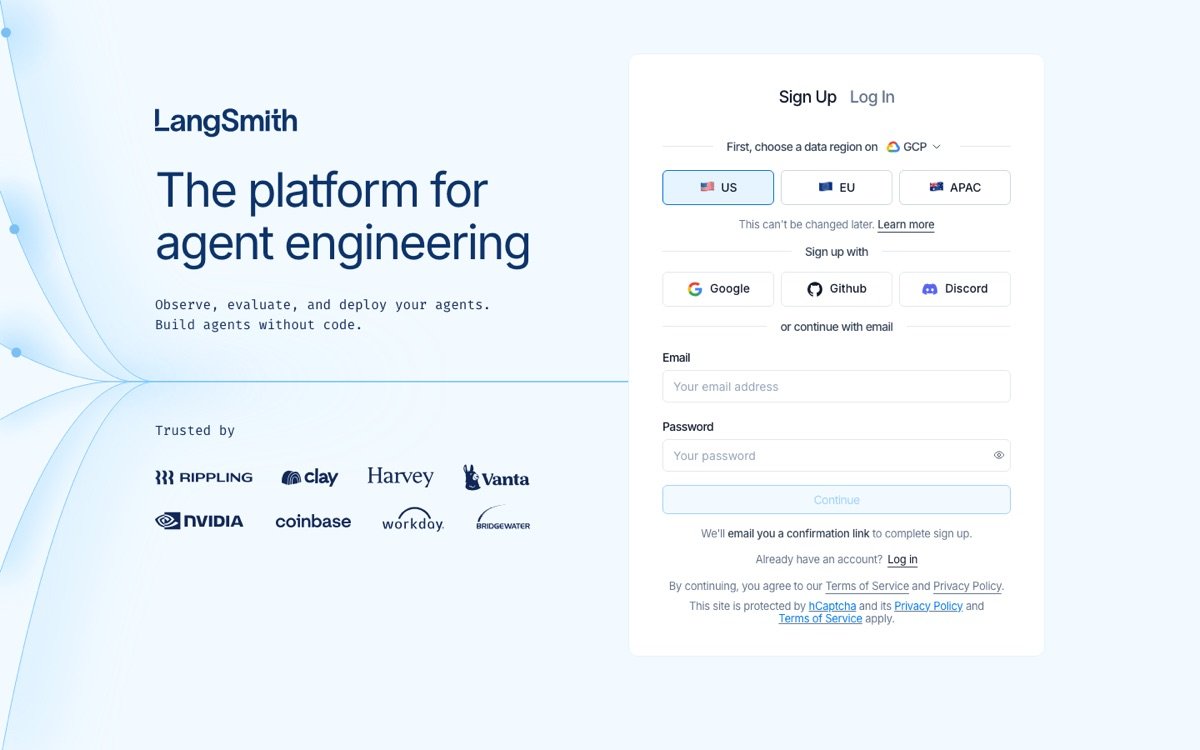Sign up with Discord
This screenshot has height=750, width=1200.
(x=955, y=289)
